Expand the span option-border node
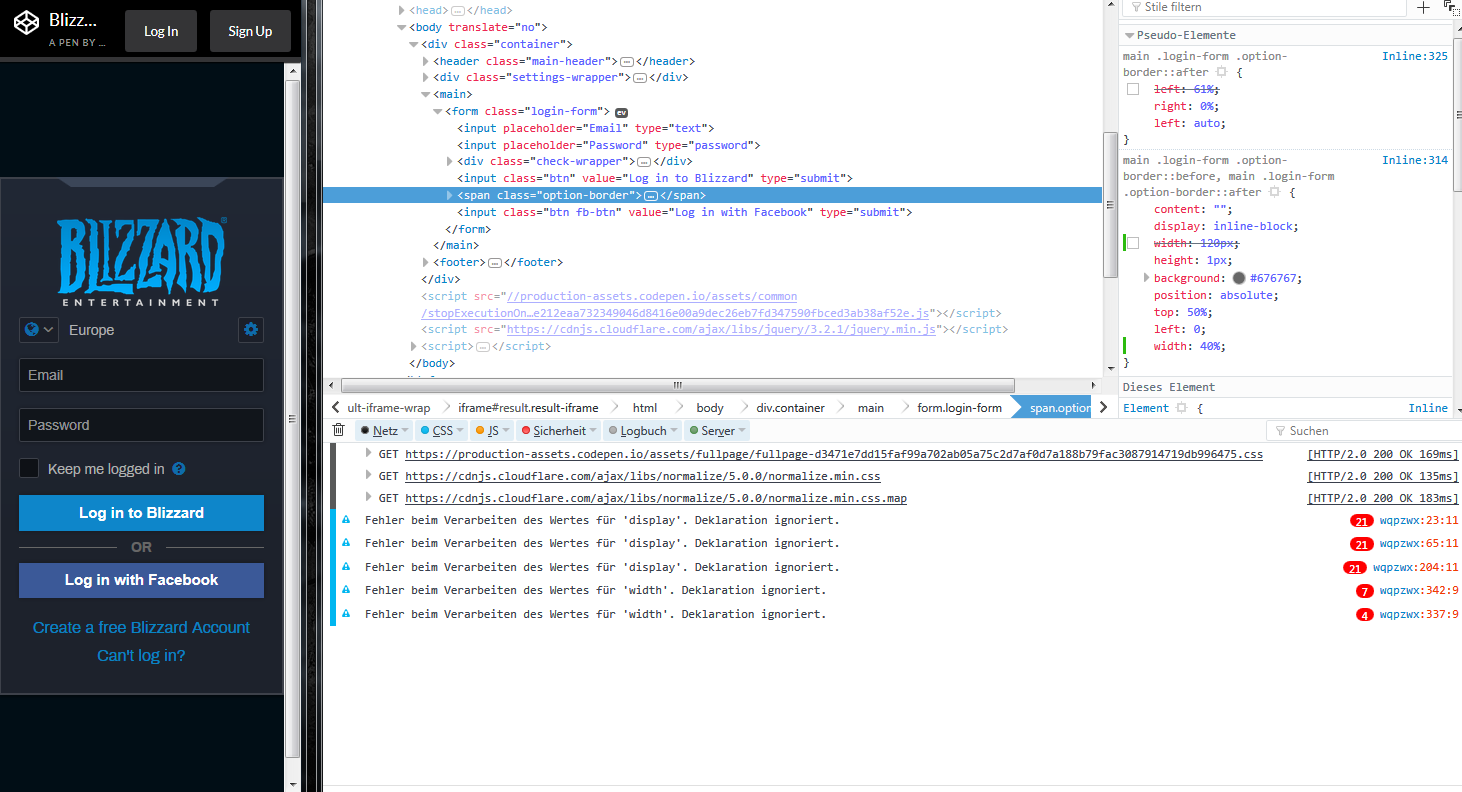 point(449,195)
